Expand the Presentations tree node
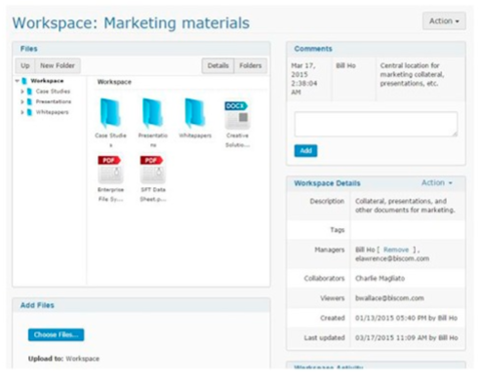 click(22, 102)
